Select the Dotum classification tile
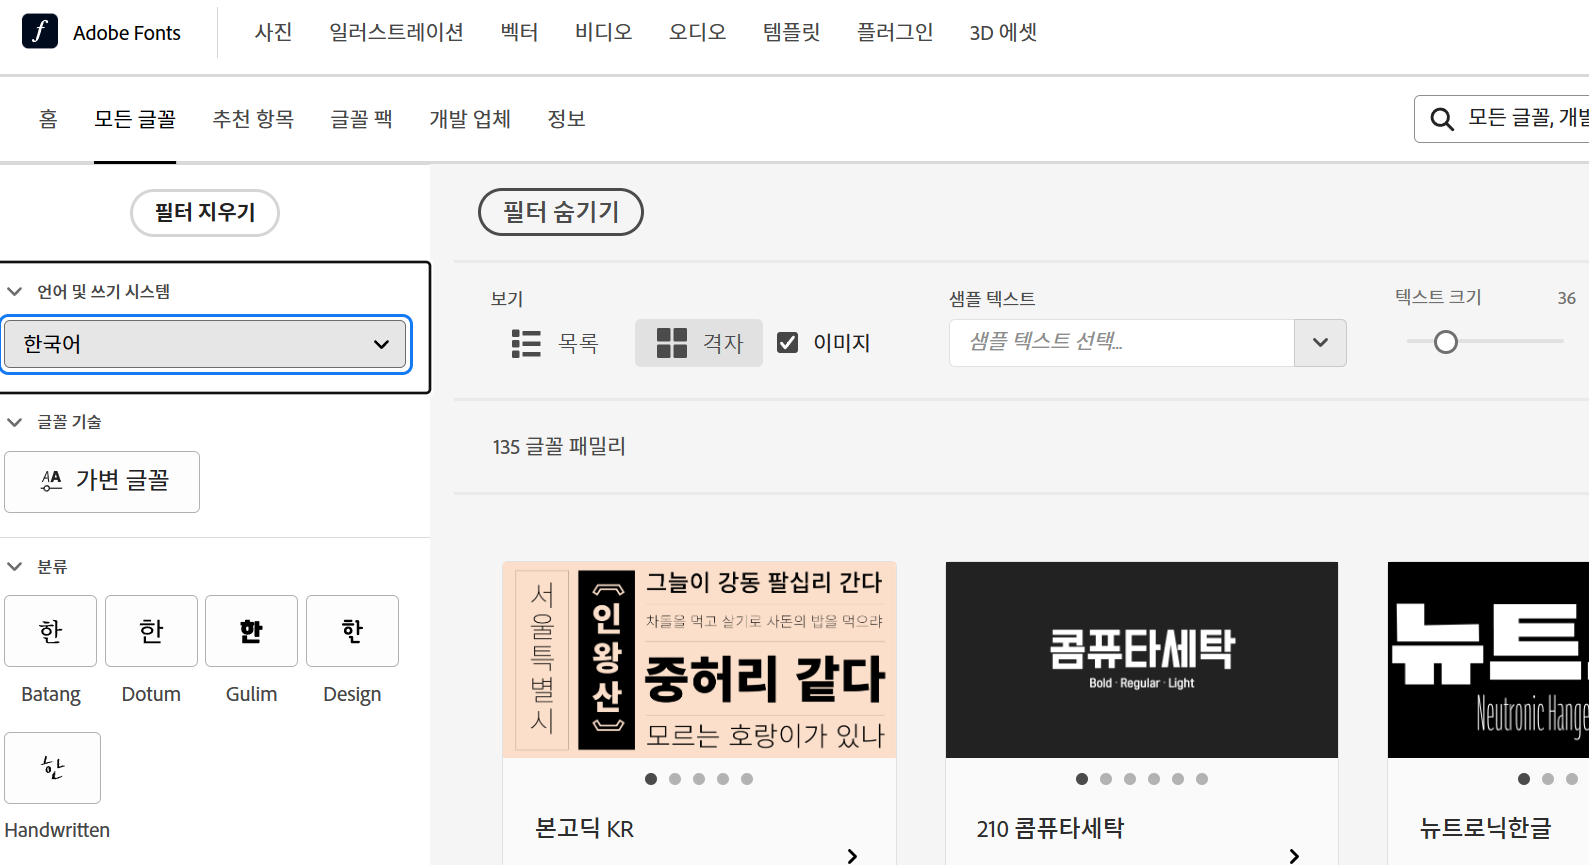This screenshot has width=1589, height=865. point(151,631)
